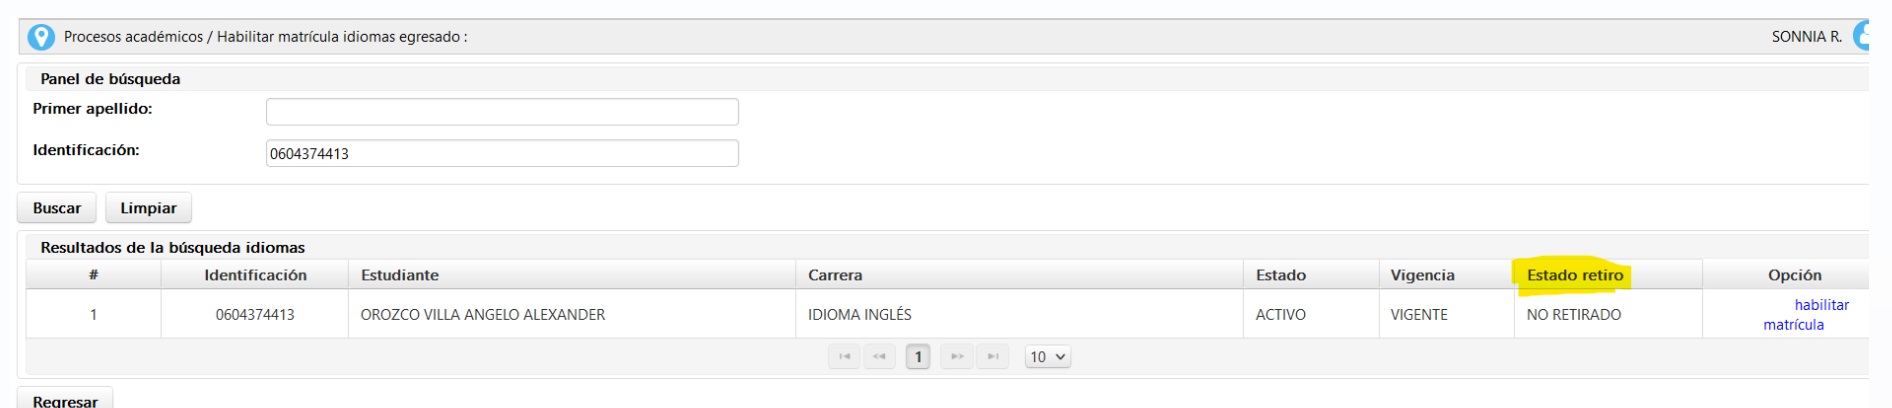The height and width of the screenshot is (408, 1892).
Task: Open rows per page dropdown showing 10
Action: point(1048,357)
